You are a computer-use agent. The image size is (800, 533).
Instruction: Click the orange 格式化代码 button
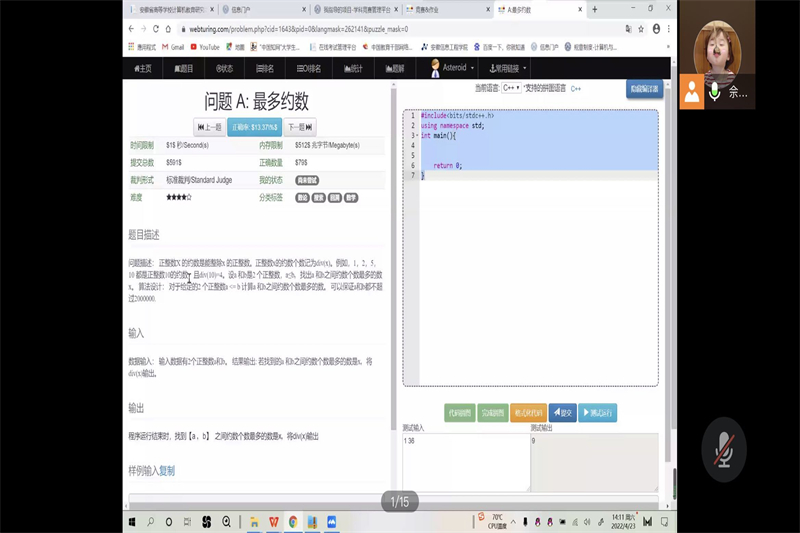pos(528,412)
